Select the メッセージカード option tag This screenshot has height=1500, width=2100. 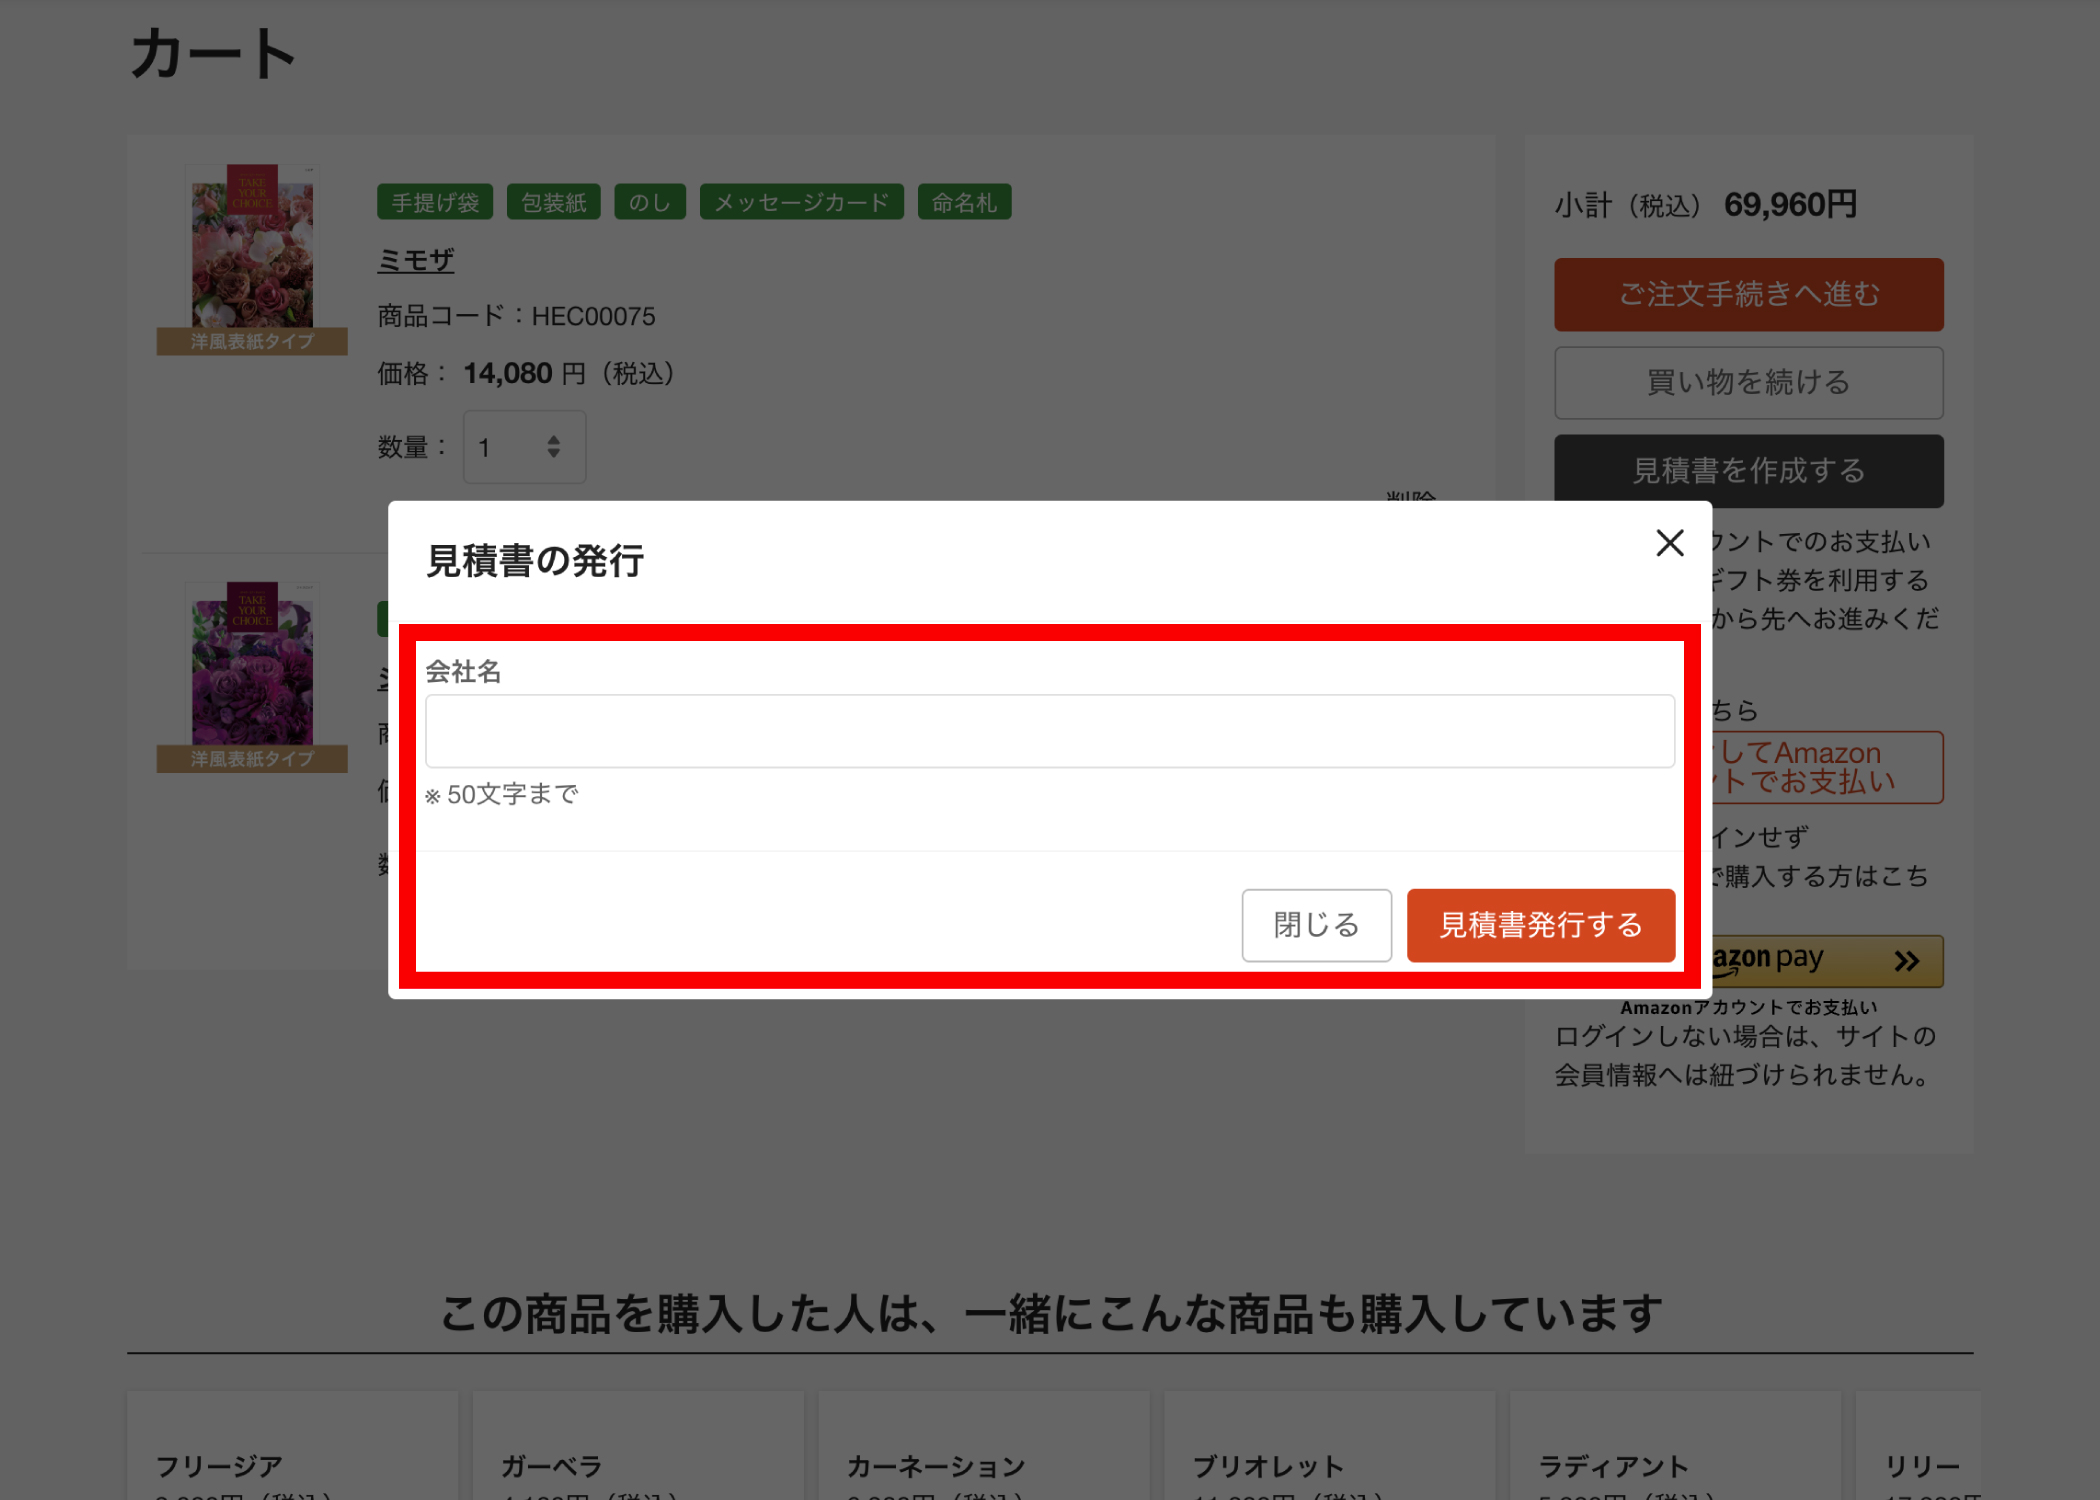point(800,201)
